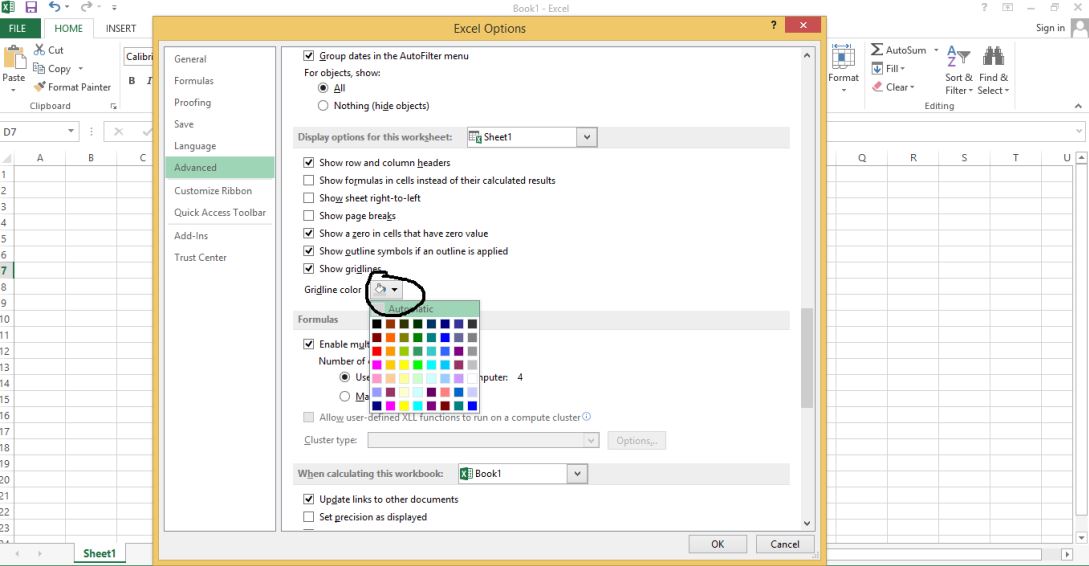Enable Show page breaks checkbox
This screenshot has width=1089, height=566.
pyautogui.click(x=309, y=215)
